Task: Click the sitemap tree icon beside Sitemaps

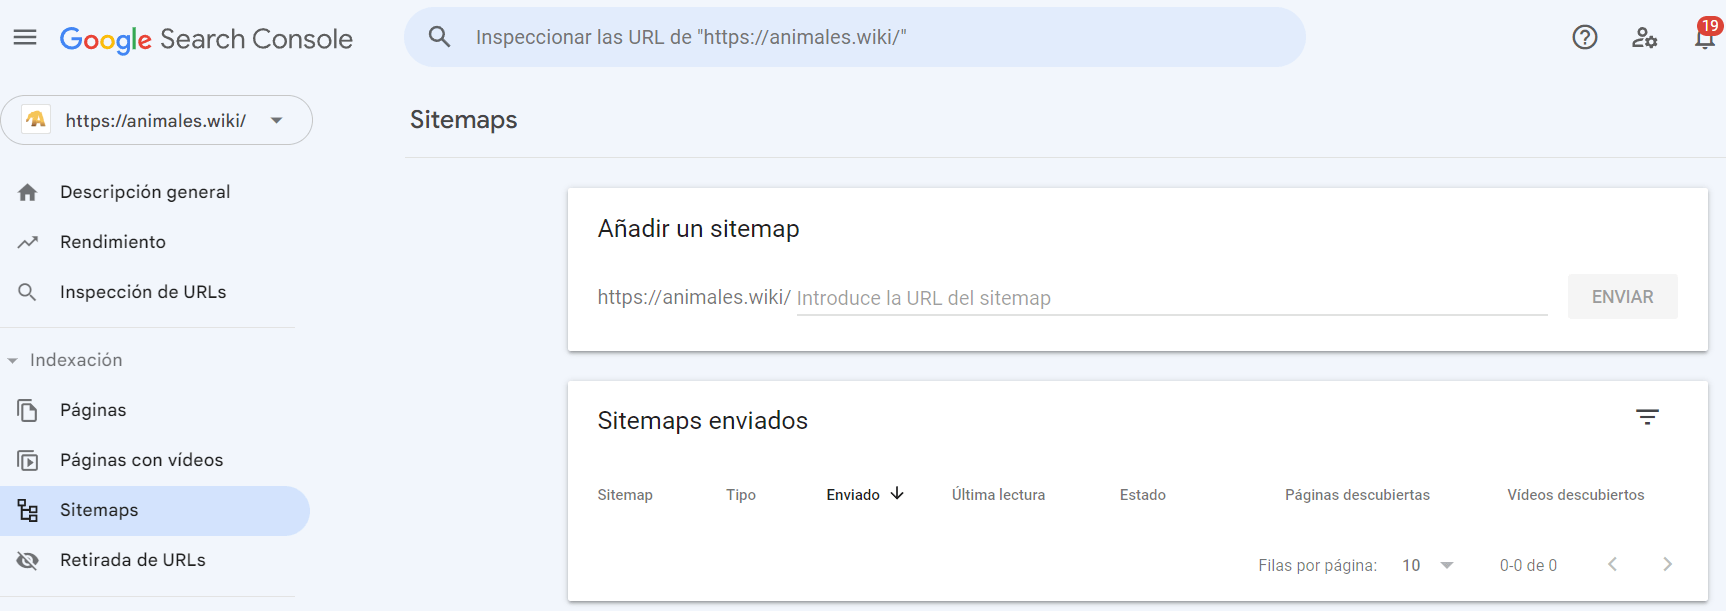Action: point(28,511)
